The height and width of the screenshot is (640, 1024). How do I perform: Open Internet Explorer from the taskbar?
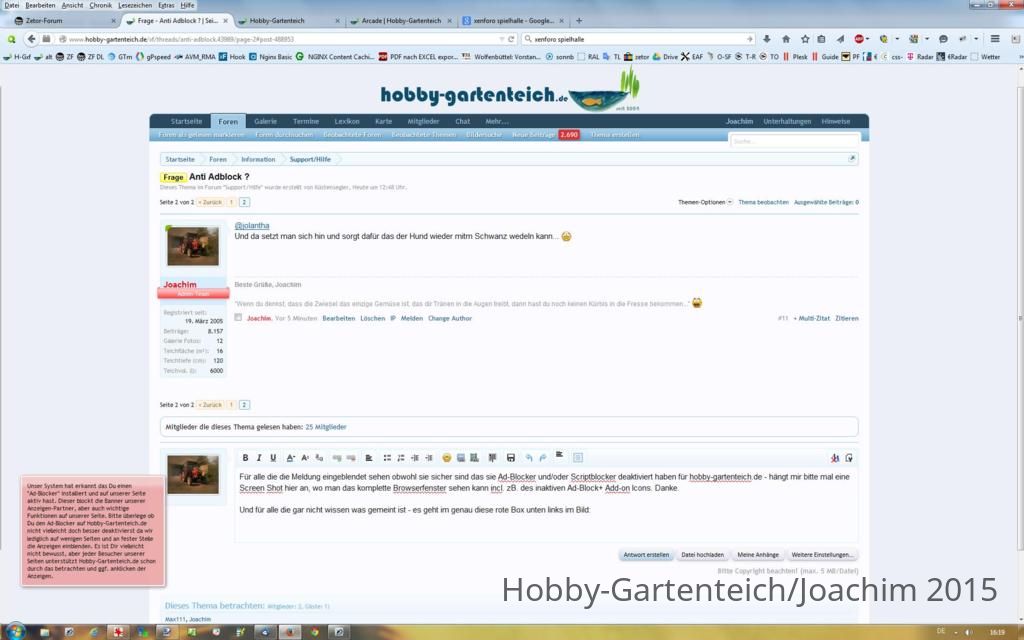[93, 632]
